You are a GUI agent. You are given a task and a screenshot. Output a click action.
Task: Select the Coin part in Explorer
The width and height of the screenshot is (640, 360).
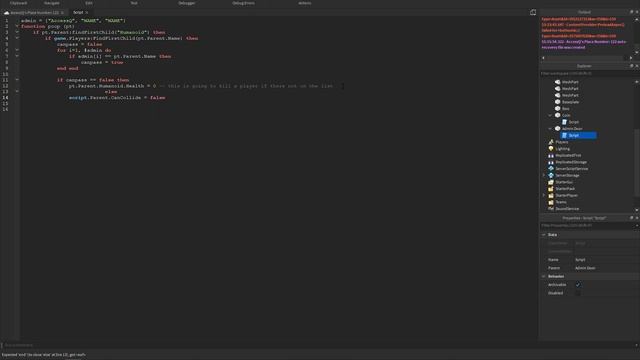point(566,116)
